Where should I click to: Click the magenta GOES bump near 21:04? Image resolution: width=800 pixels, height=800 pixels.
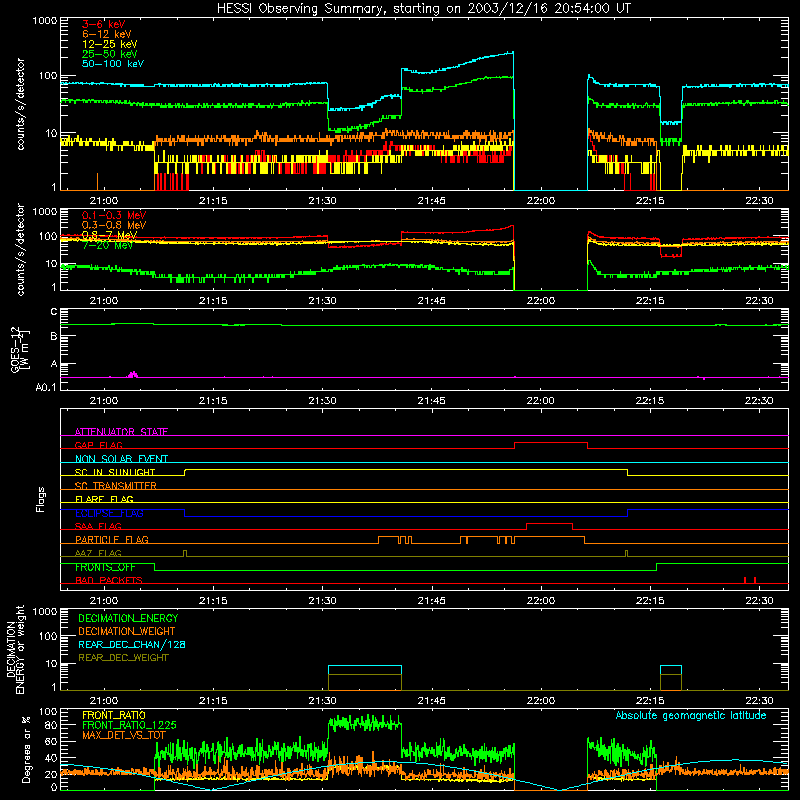tap(133, 375)
